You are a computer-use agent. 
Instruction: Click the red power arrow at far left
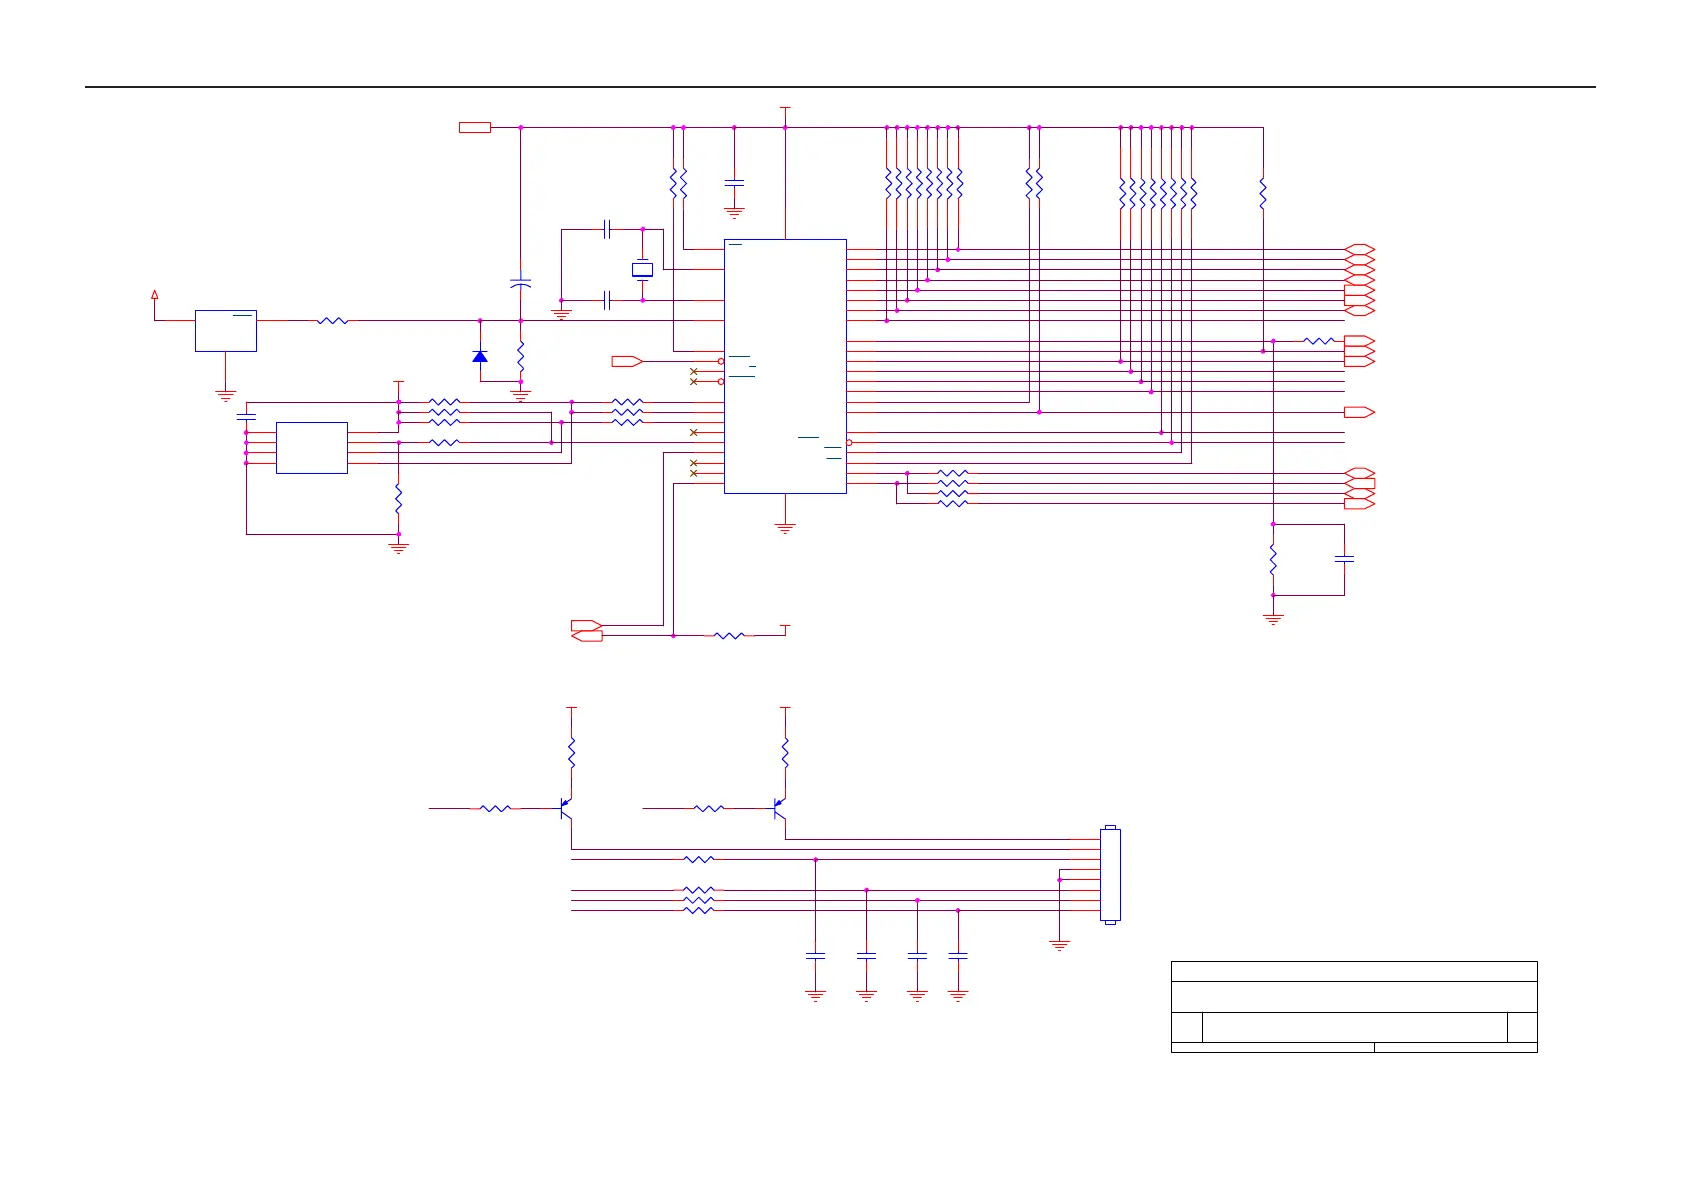coord(154,294)
